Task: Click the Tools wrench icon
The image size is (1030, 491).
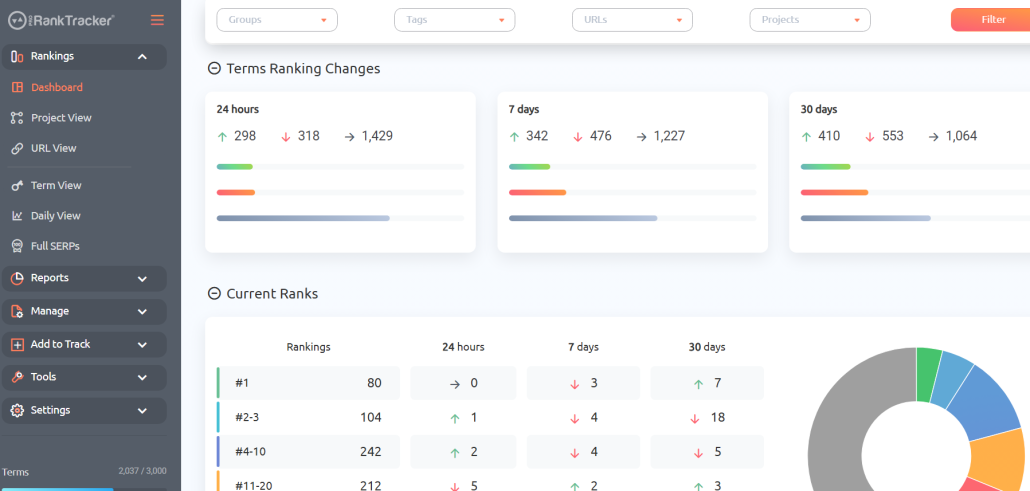Action: [x=17, y=377]
